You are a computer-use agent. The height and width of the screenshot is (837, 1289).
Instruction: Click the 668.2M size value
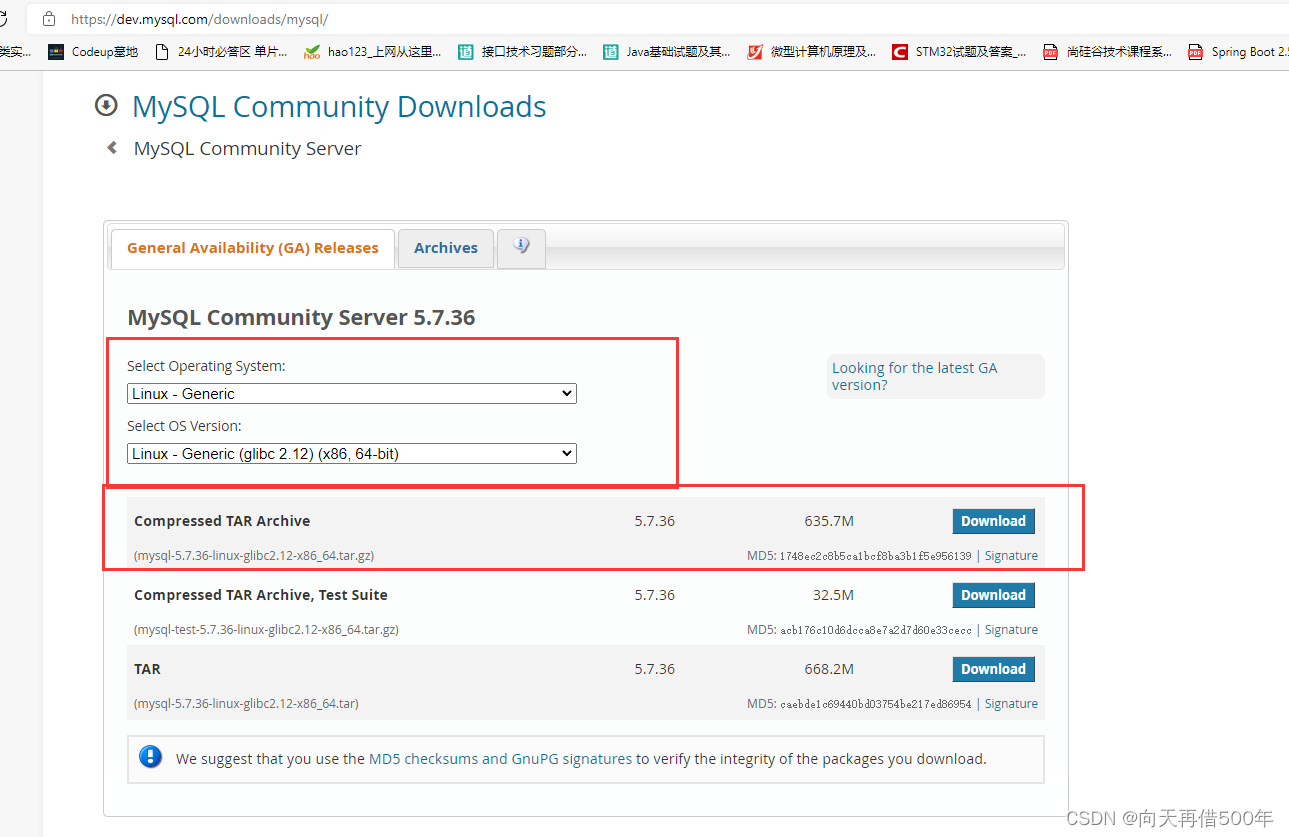[x=829, y=669]
